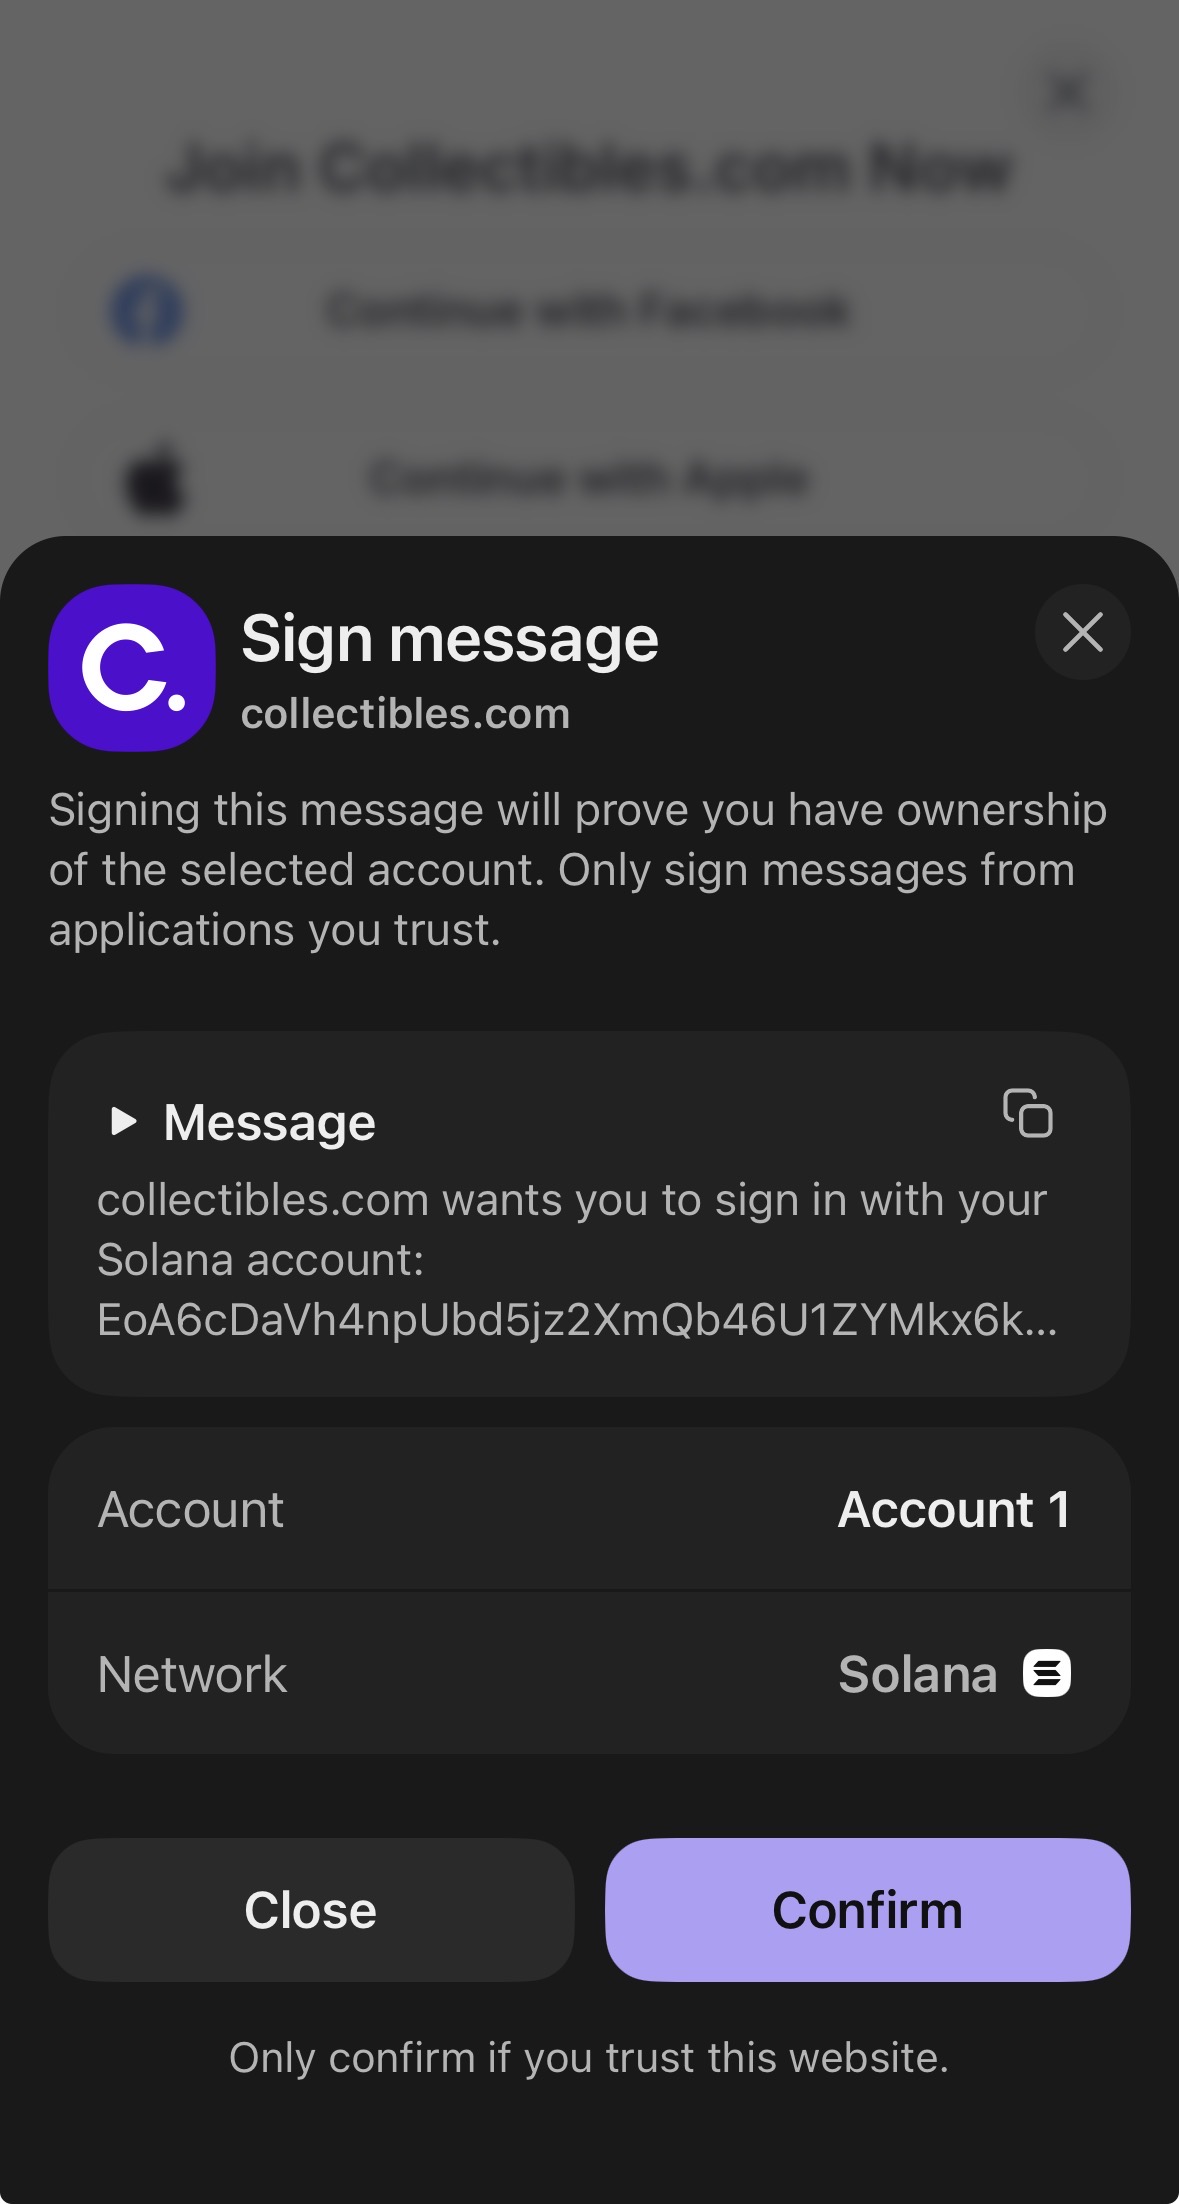
Task: Click the blurred Apple logo icon
Action: click(155, 479)
